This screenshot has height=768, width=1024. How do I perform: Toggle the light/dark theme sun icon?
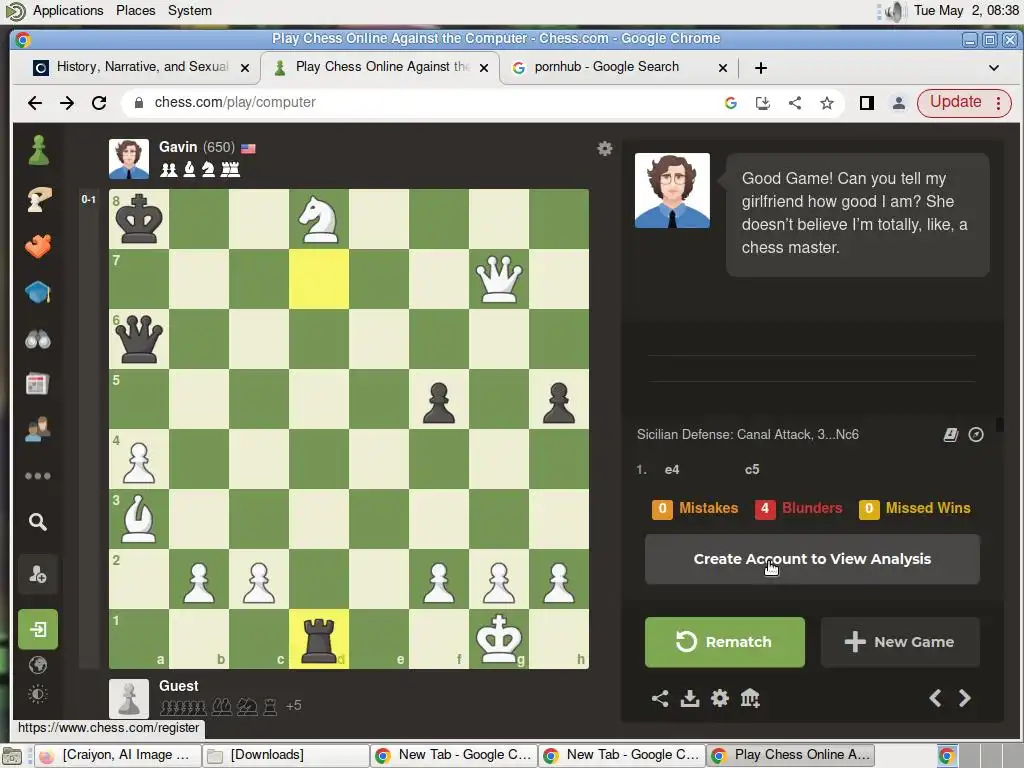point(38,694)
